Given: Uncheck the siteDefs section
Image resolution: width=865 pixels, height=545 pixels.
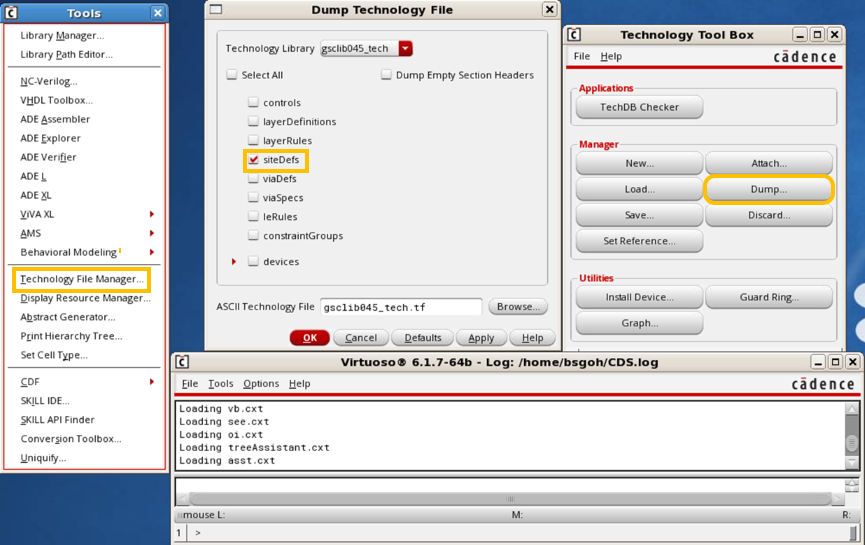Looking at the screenshot, I should (253, 159).
